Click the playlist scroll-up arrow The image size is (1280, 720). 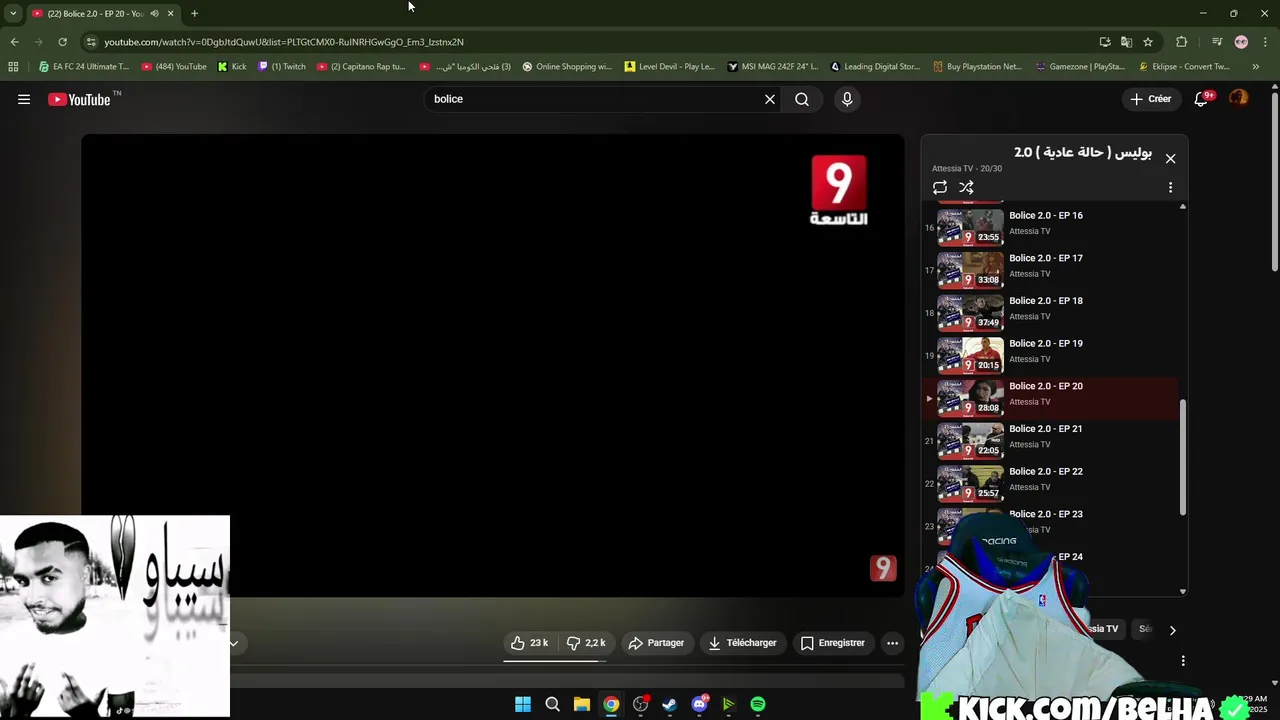tap(1183, 207)
